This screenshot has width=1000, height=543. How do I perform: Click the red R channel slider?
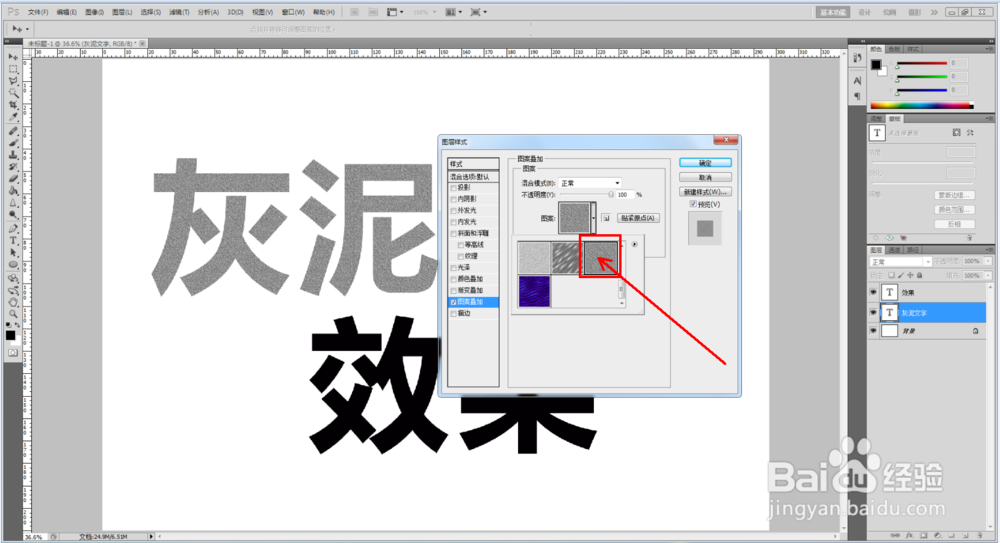(921, 64)
